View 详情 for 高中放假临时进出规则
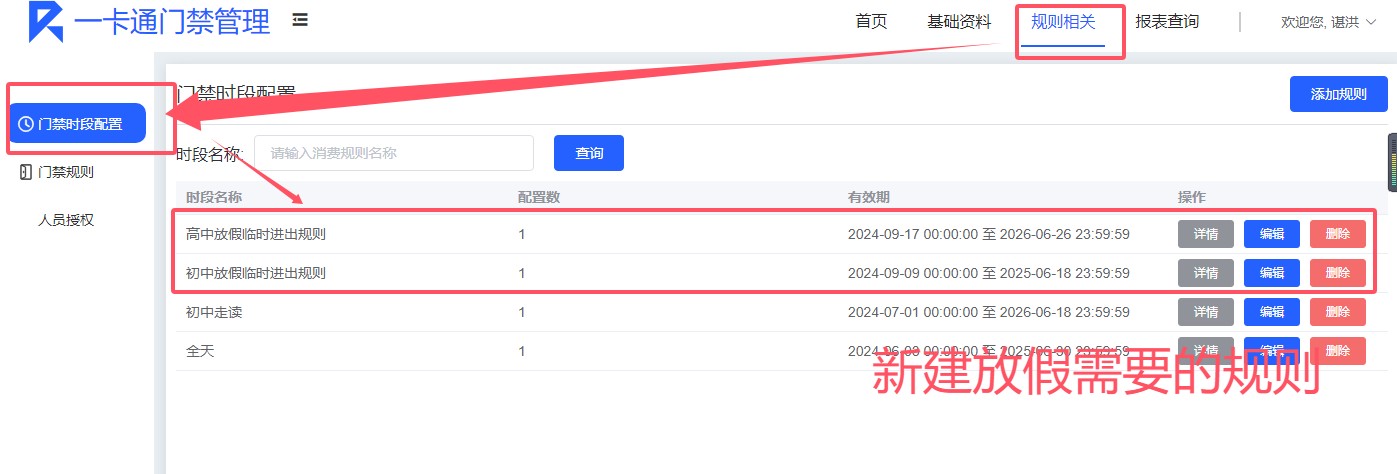Screen dimensions: 1397x474 click(1205, 234)
